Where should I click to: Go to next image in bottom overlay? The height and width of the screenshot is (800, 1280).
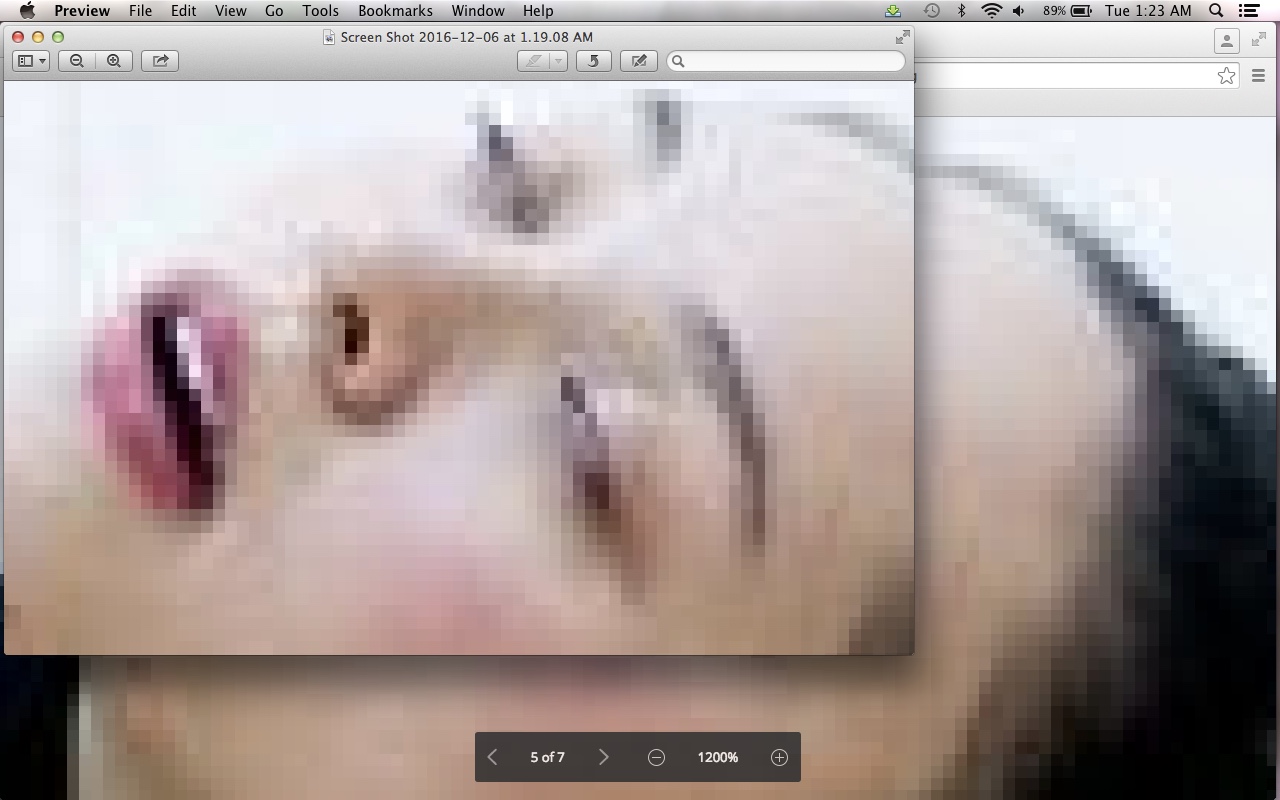tap(603, 757)
